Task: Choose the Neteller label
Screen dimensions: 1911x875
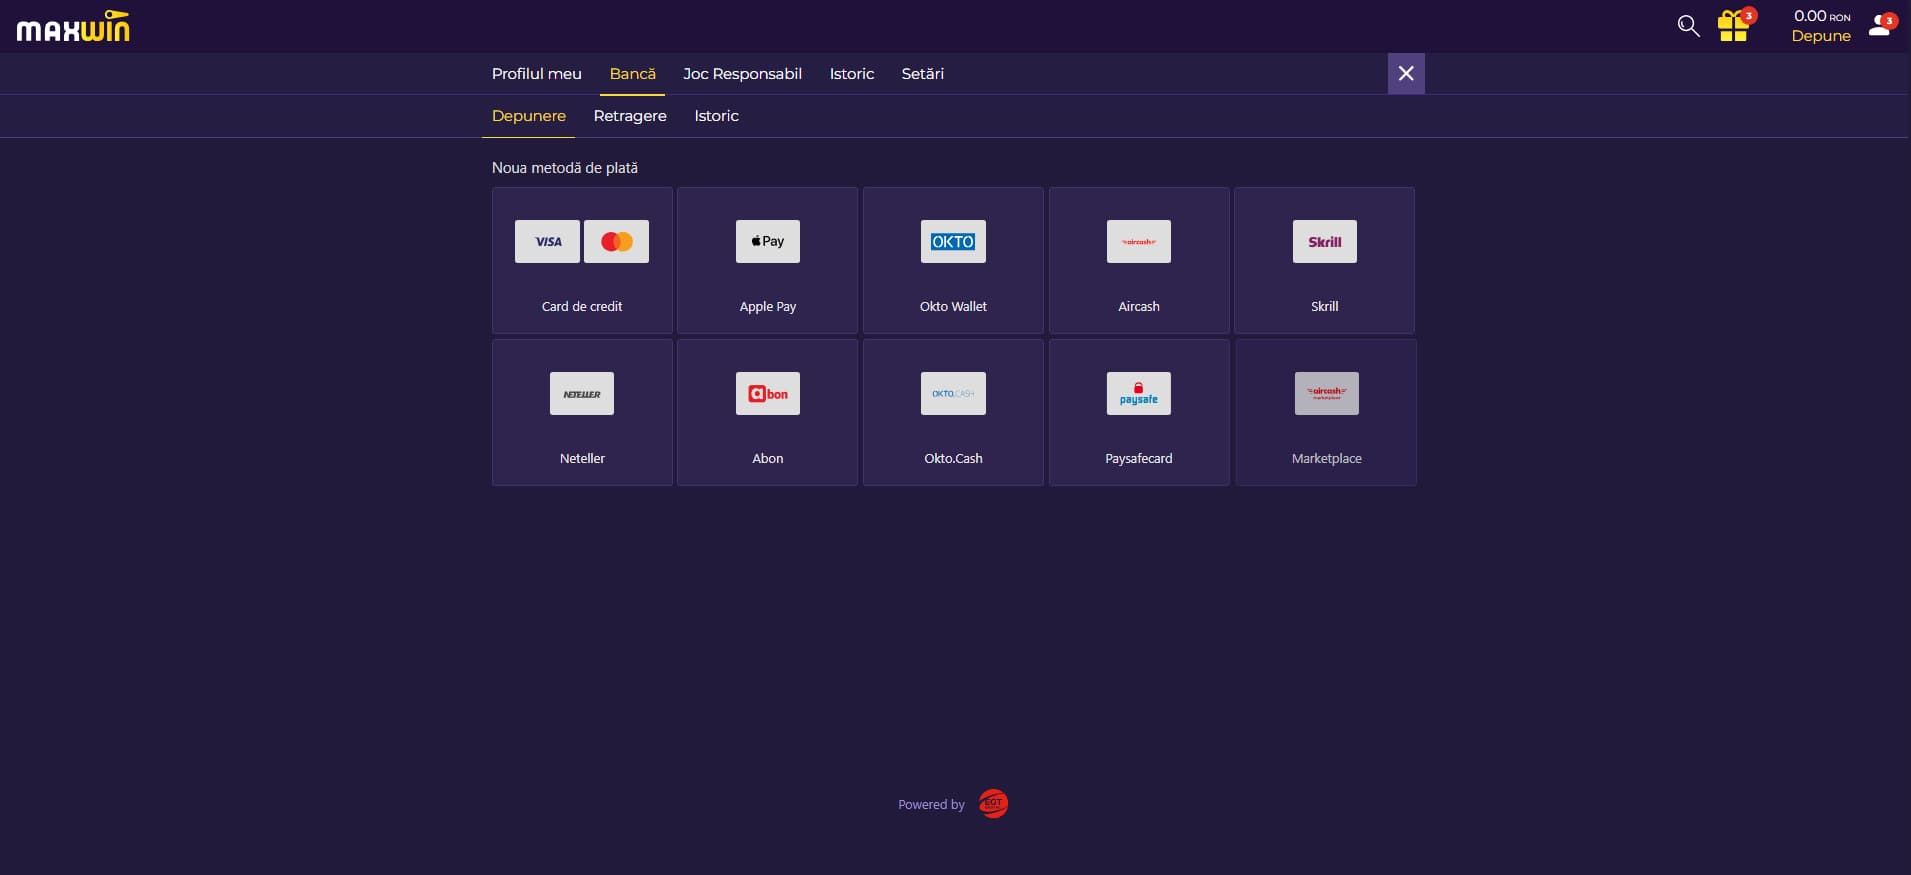Action: [x=582, y=458]
